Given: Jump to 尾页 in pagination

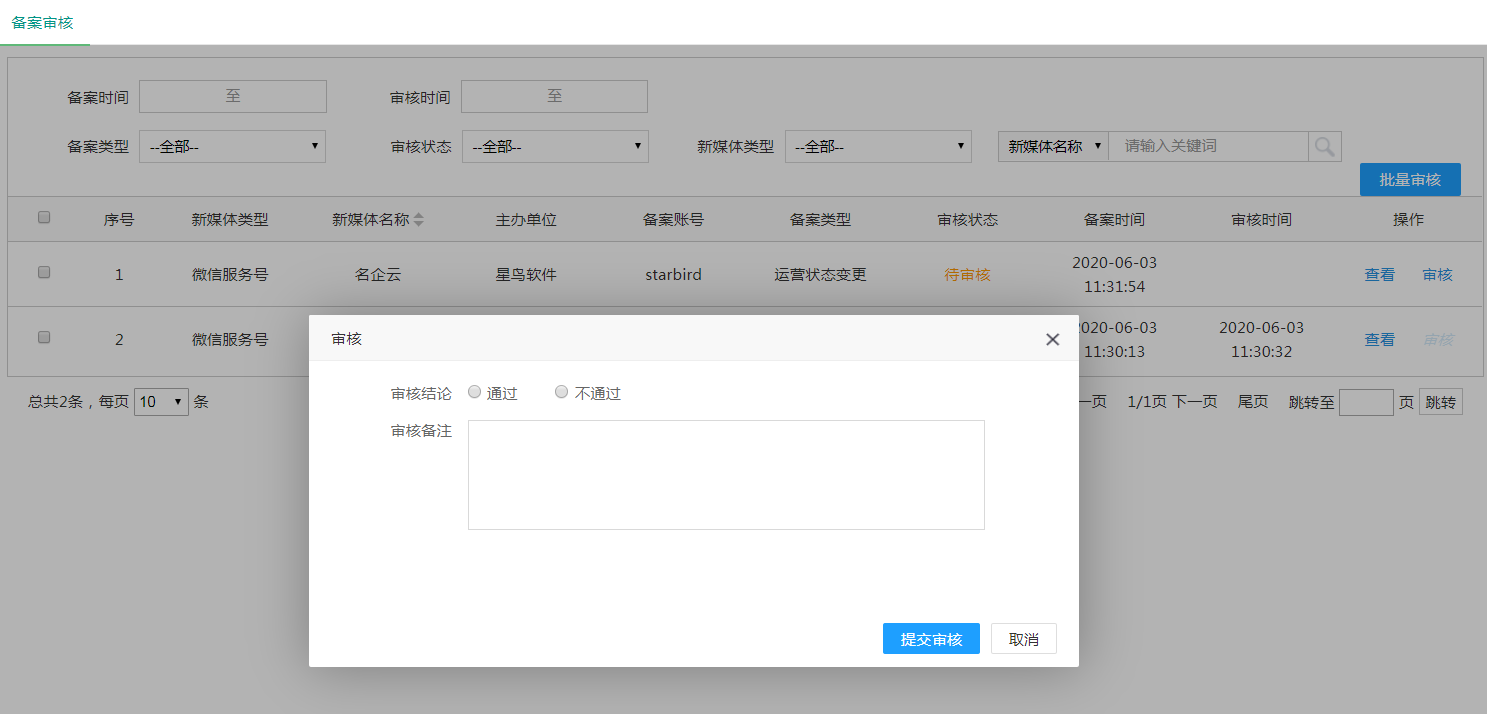Looking at the screenshot, I should click(x=1253, y=402).
